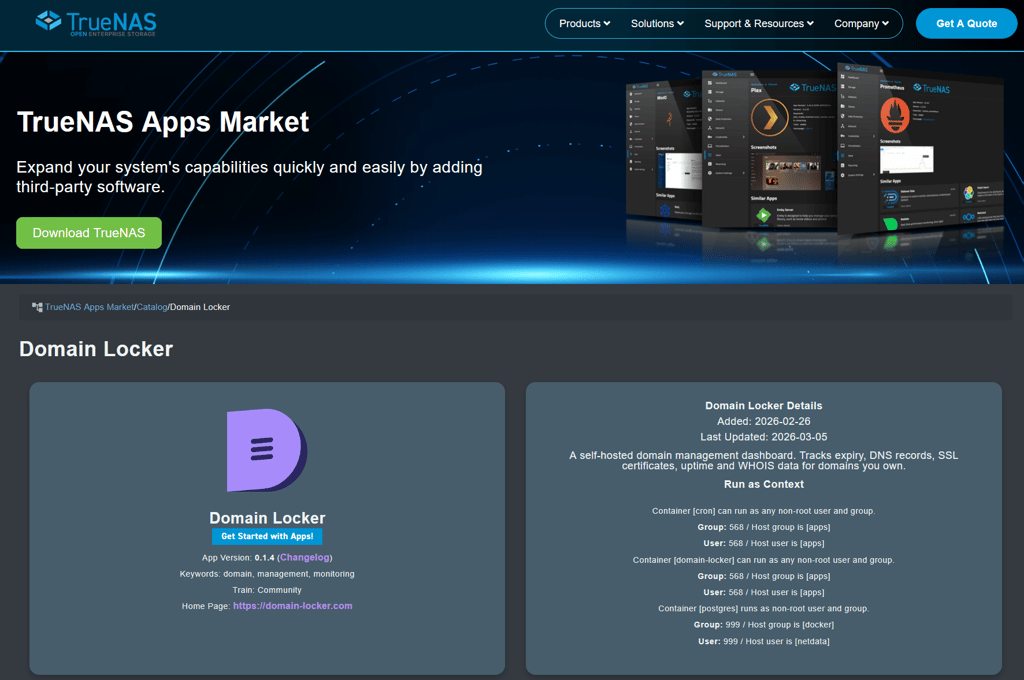Click the Domain Locker page heading
The height and width of the screenshot is (680, 1024).
click(x=95, y=349)
